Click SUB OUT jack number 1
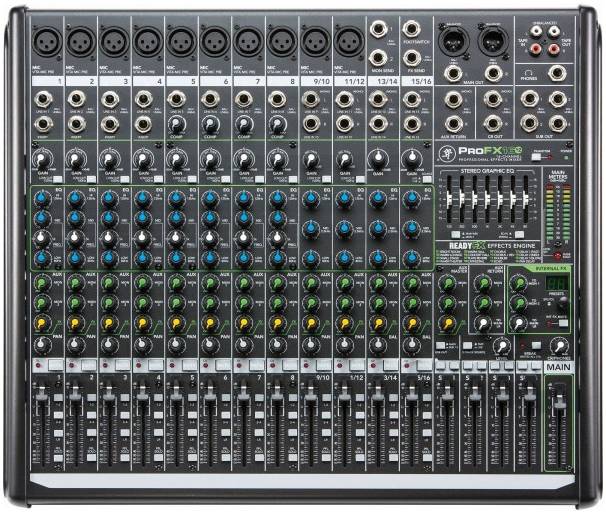The height and width of the screenshot is (514, 606). 529,100
